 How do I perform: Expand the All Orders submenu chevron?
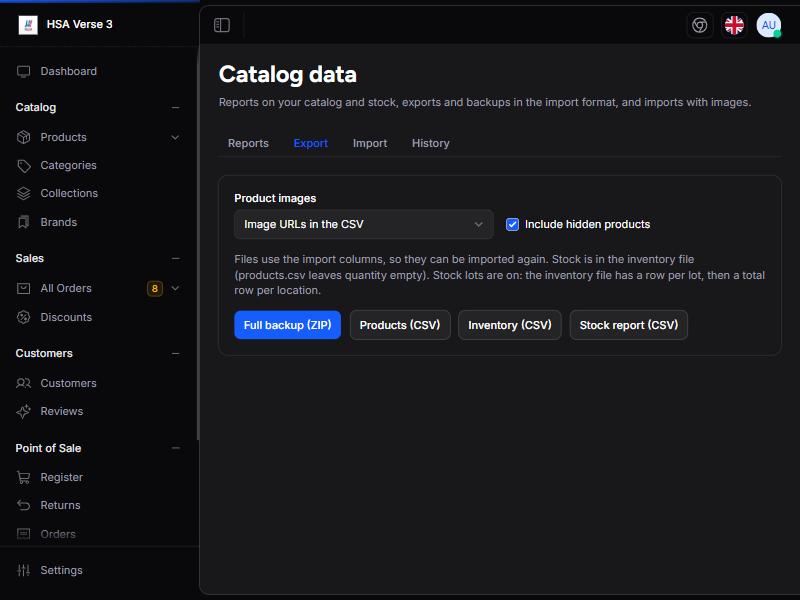click(175, 288)
